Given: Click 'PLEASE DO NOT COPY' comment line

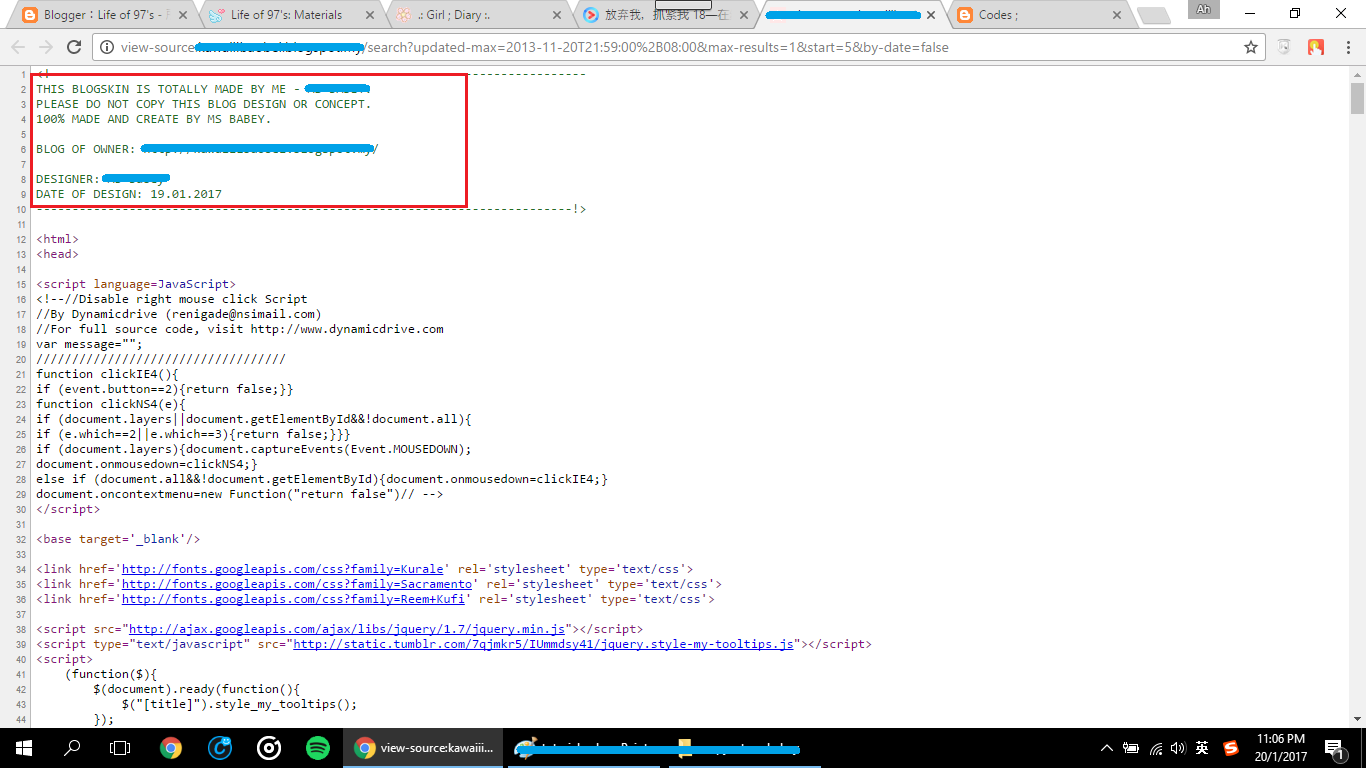Looking at the screenshot, I should click(203, 104).
